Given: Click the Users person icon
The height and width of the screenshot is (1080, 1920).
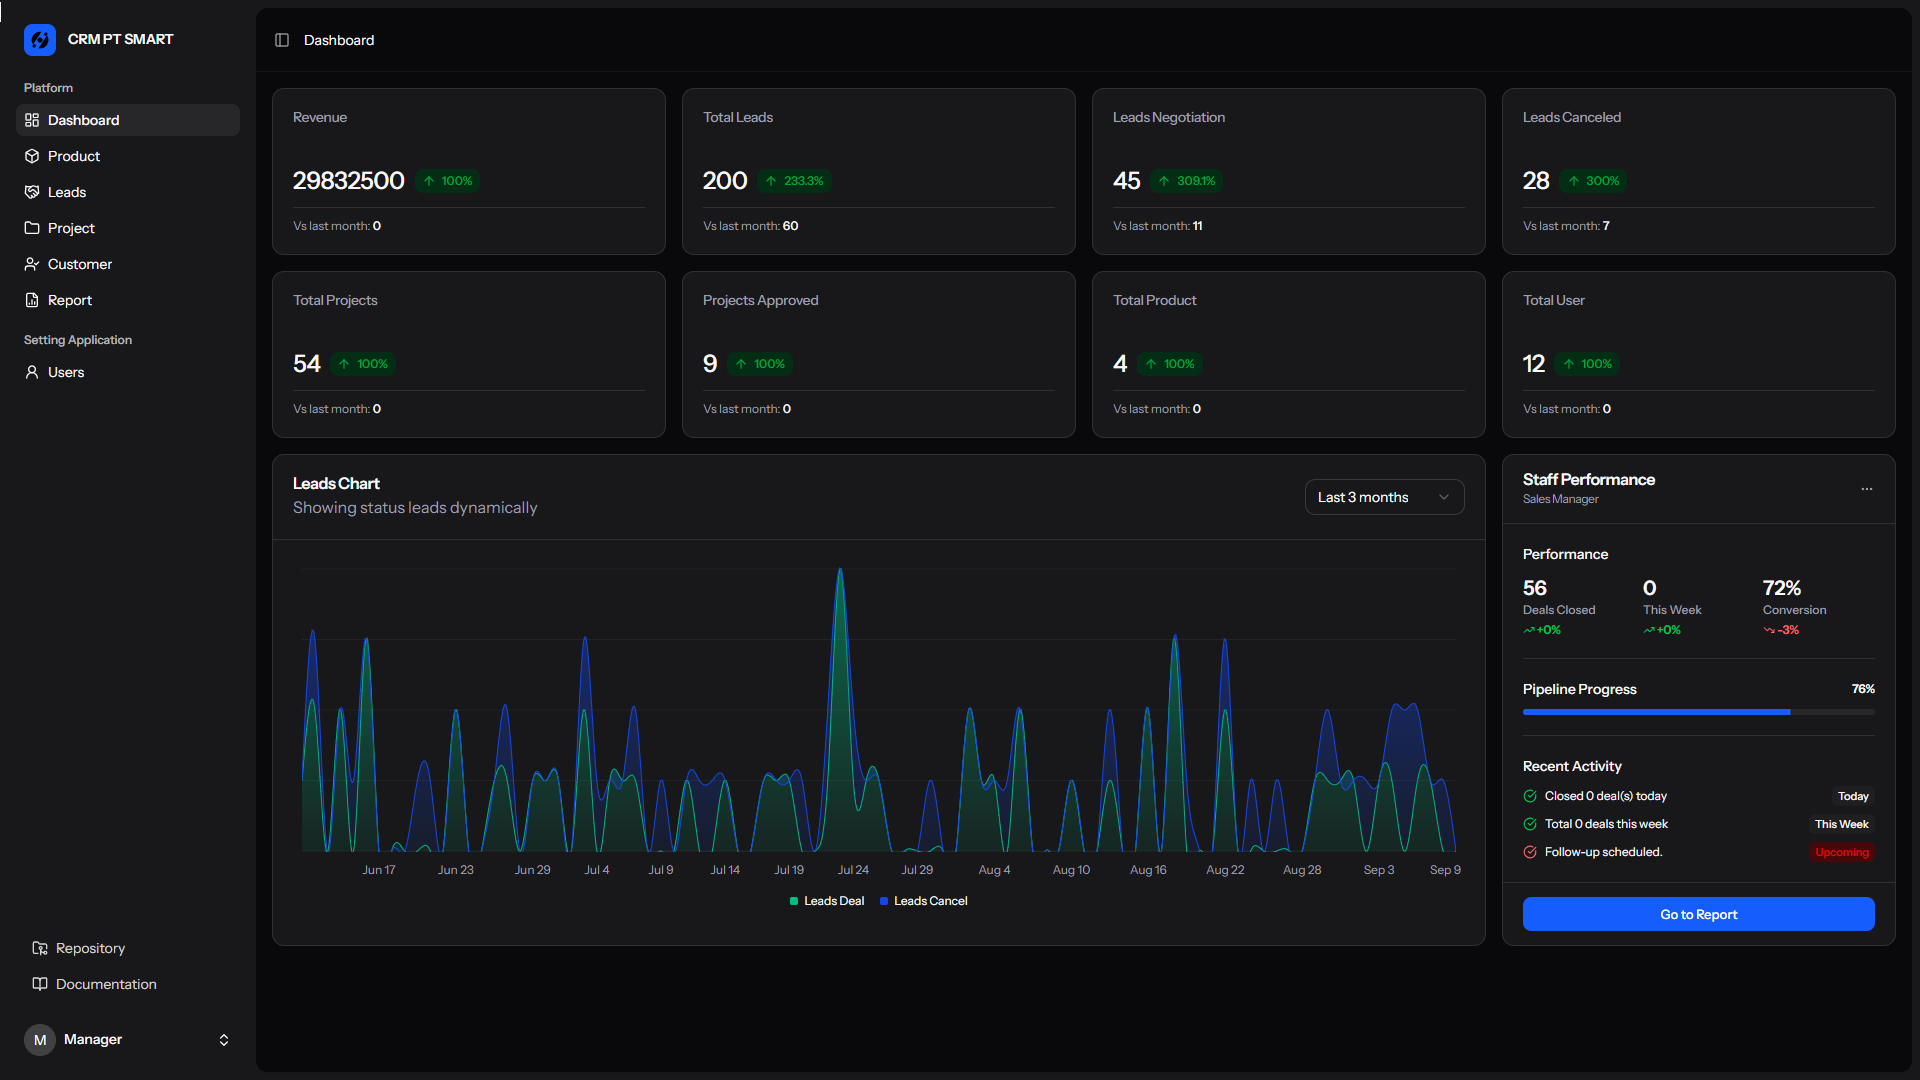Looking at the screenshot, I should [32, 372].
